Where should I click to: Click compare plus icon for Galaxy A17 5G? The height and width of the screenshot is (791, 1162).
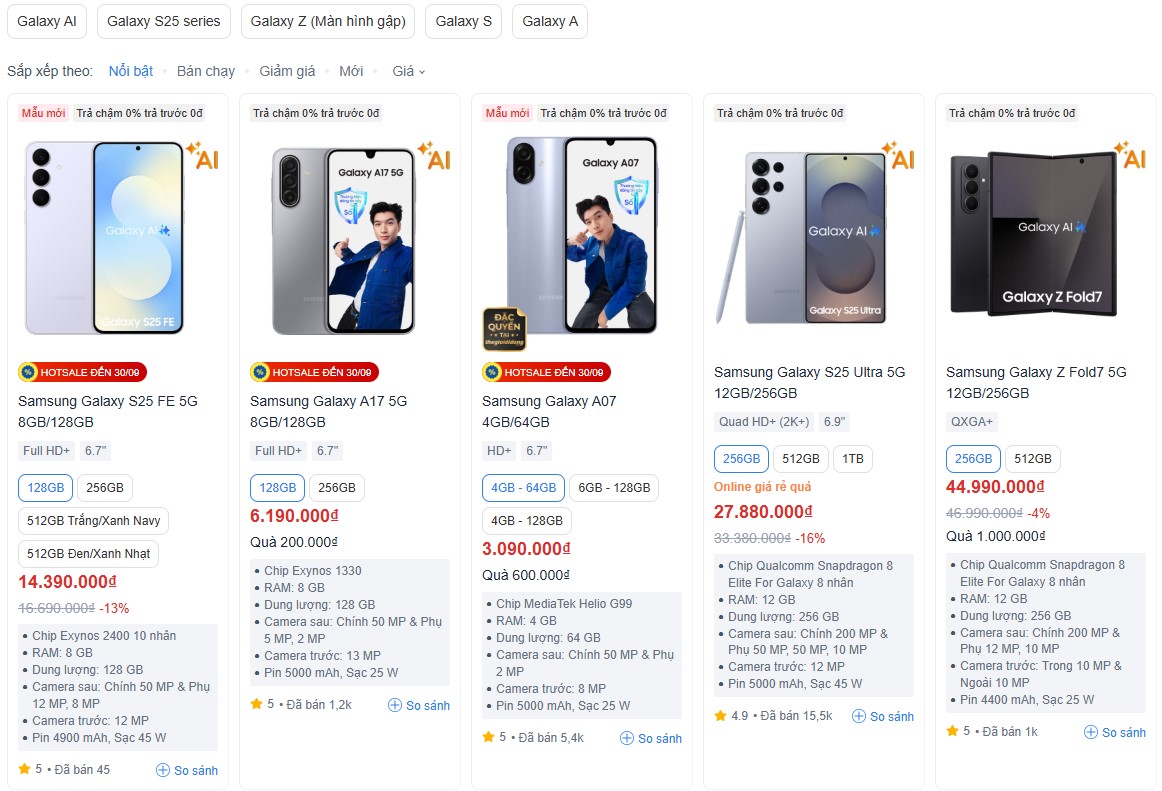[x=395, y=705]
